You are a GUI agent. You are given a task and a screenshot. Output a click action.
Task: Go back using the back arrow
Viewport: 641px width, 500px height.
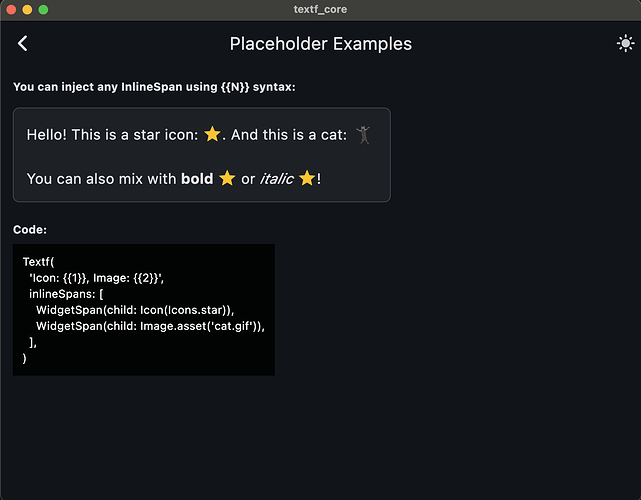tap(23, 43)
